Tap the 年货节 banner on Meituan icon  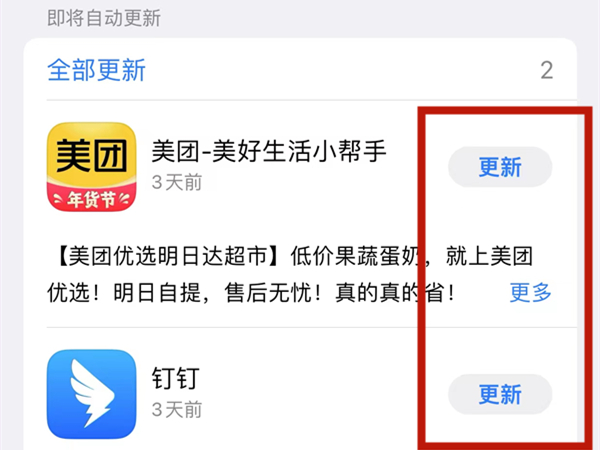(x=91, y=199)
